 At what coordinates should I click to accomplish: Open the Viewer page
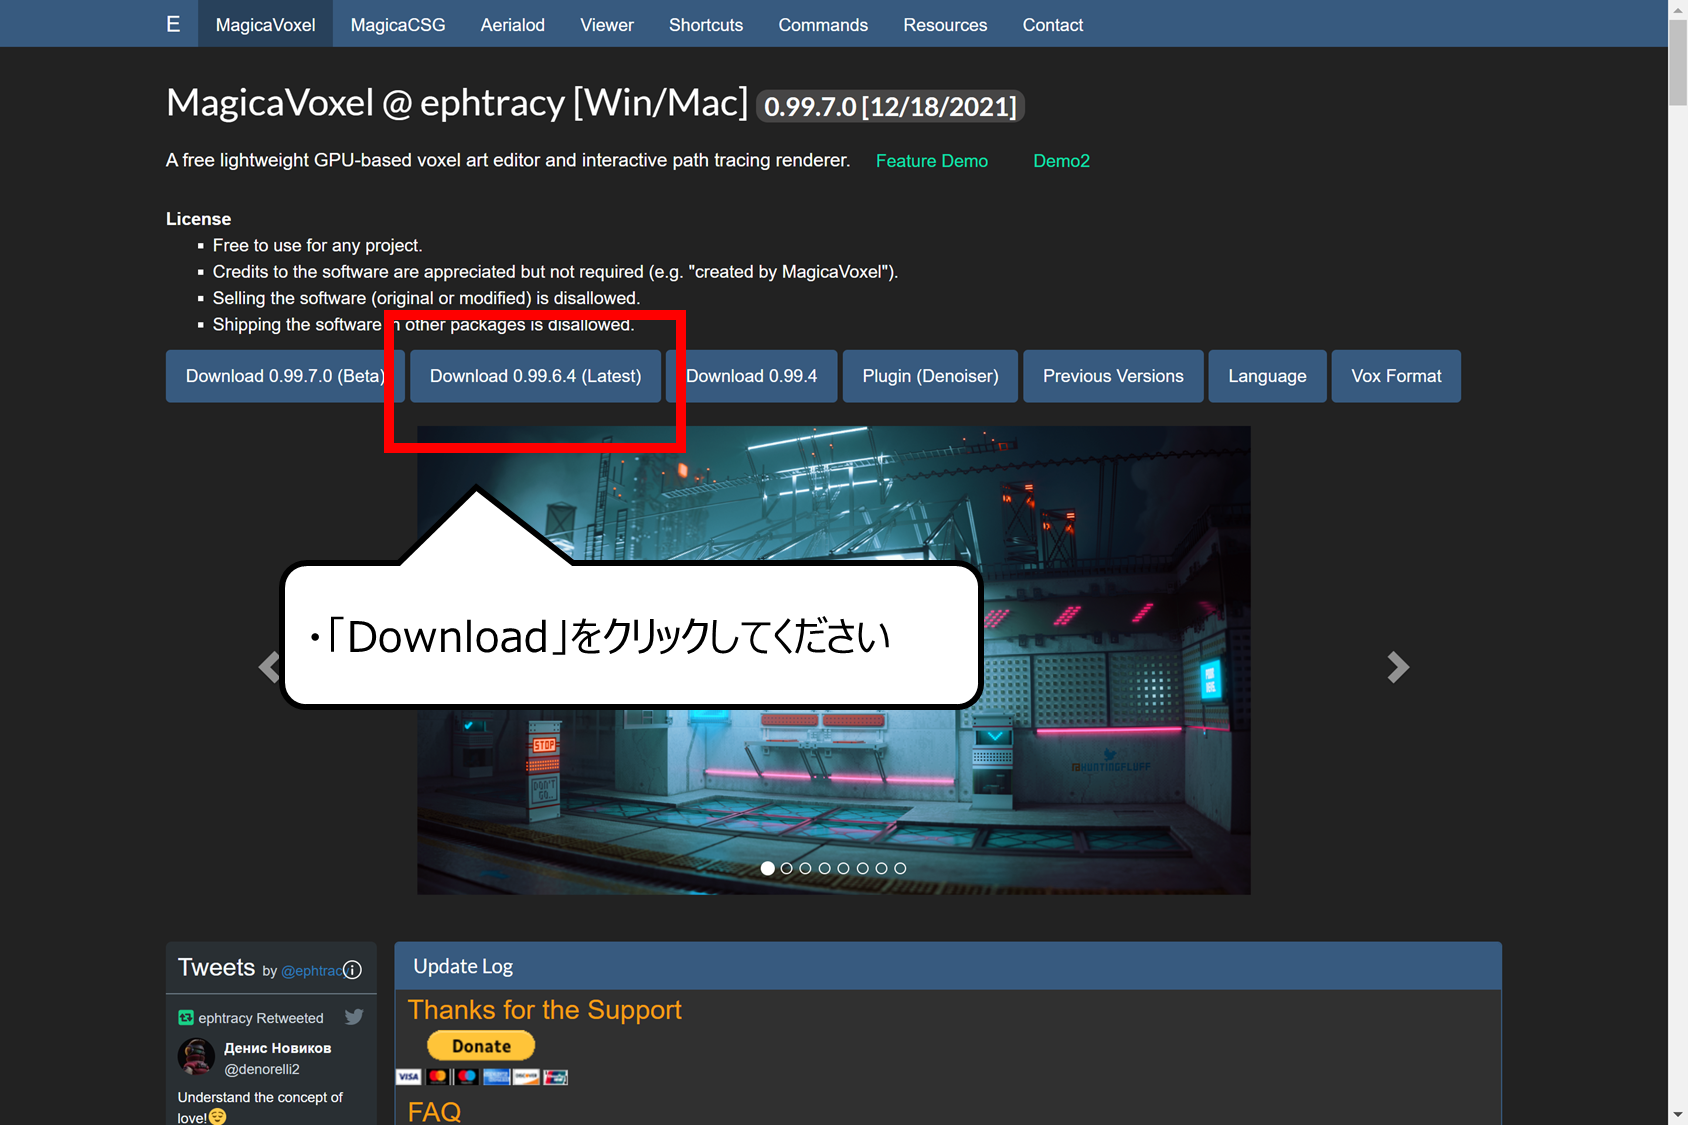pyautogui.click(x=607, y=24)
